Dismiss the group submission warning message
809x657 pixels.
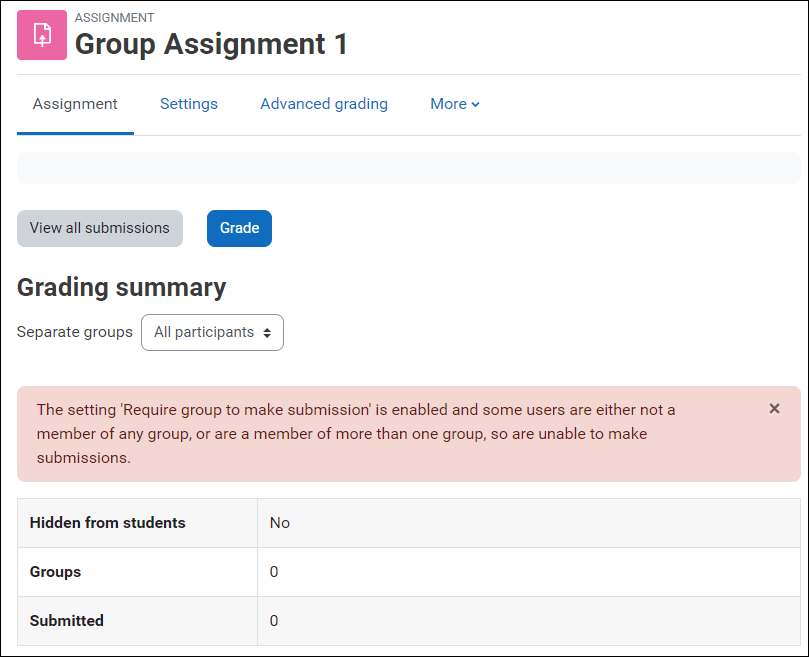(x=774, y=408)
